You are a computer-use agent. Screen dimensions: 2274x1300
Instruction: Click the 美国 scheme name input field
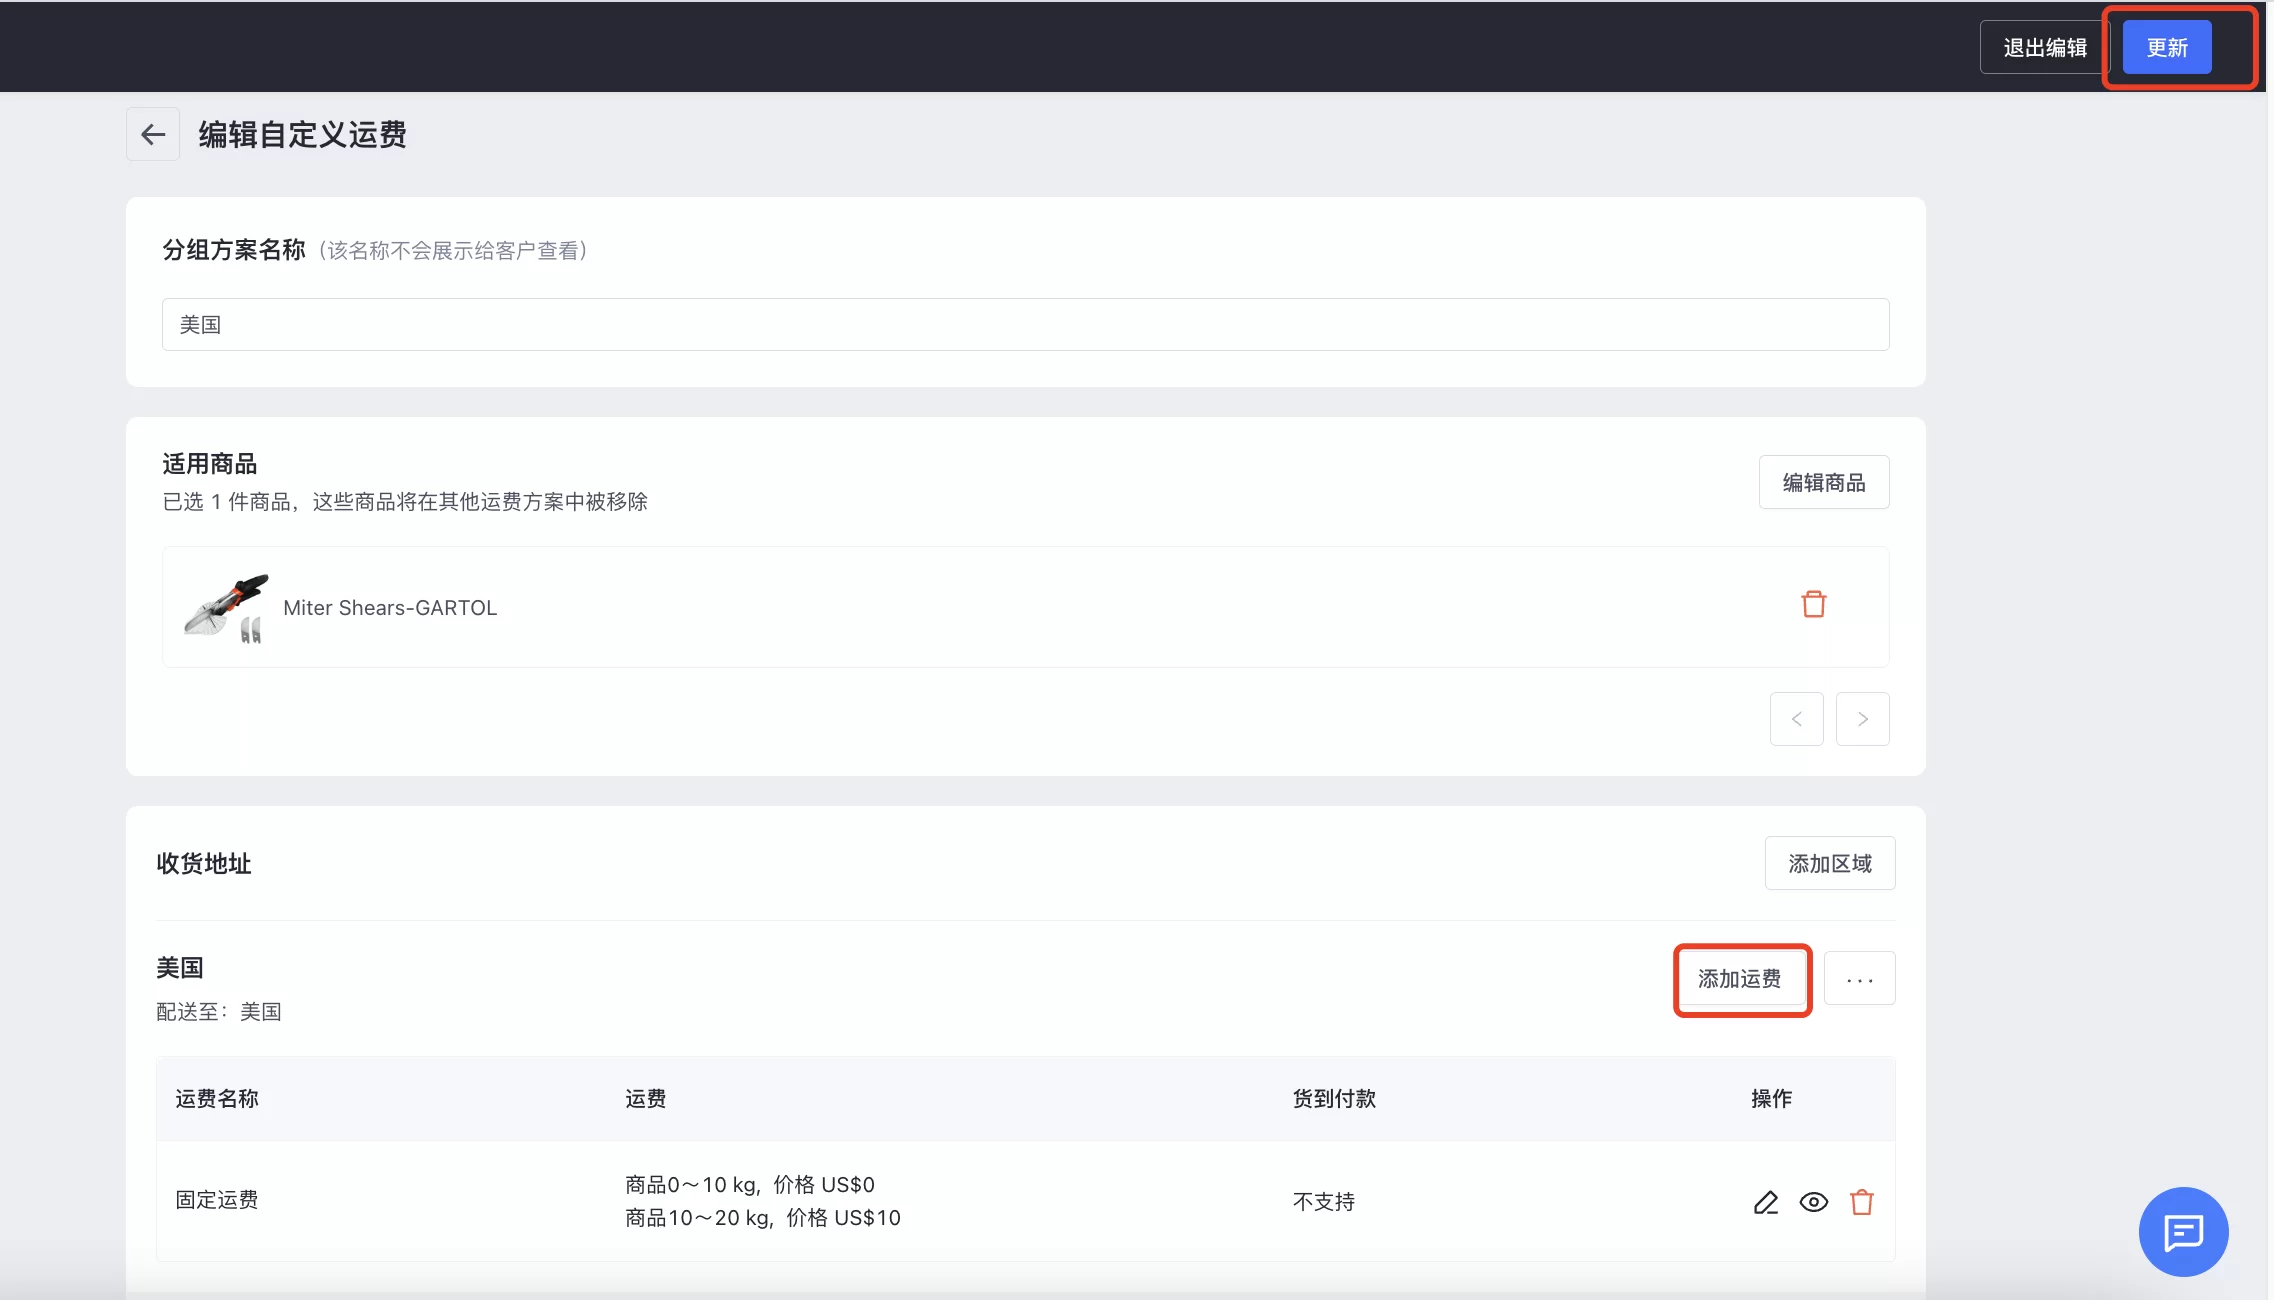tap(1024, 323)
